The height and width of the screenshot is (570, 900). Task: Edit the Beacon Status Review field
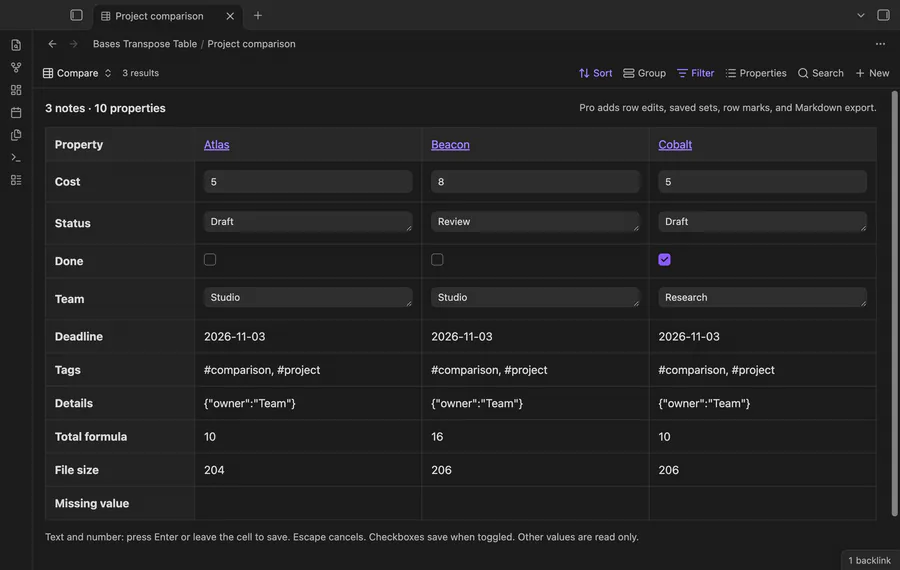click(535, 222)
